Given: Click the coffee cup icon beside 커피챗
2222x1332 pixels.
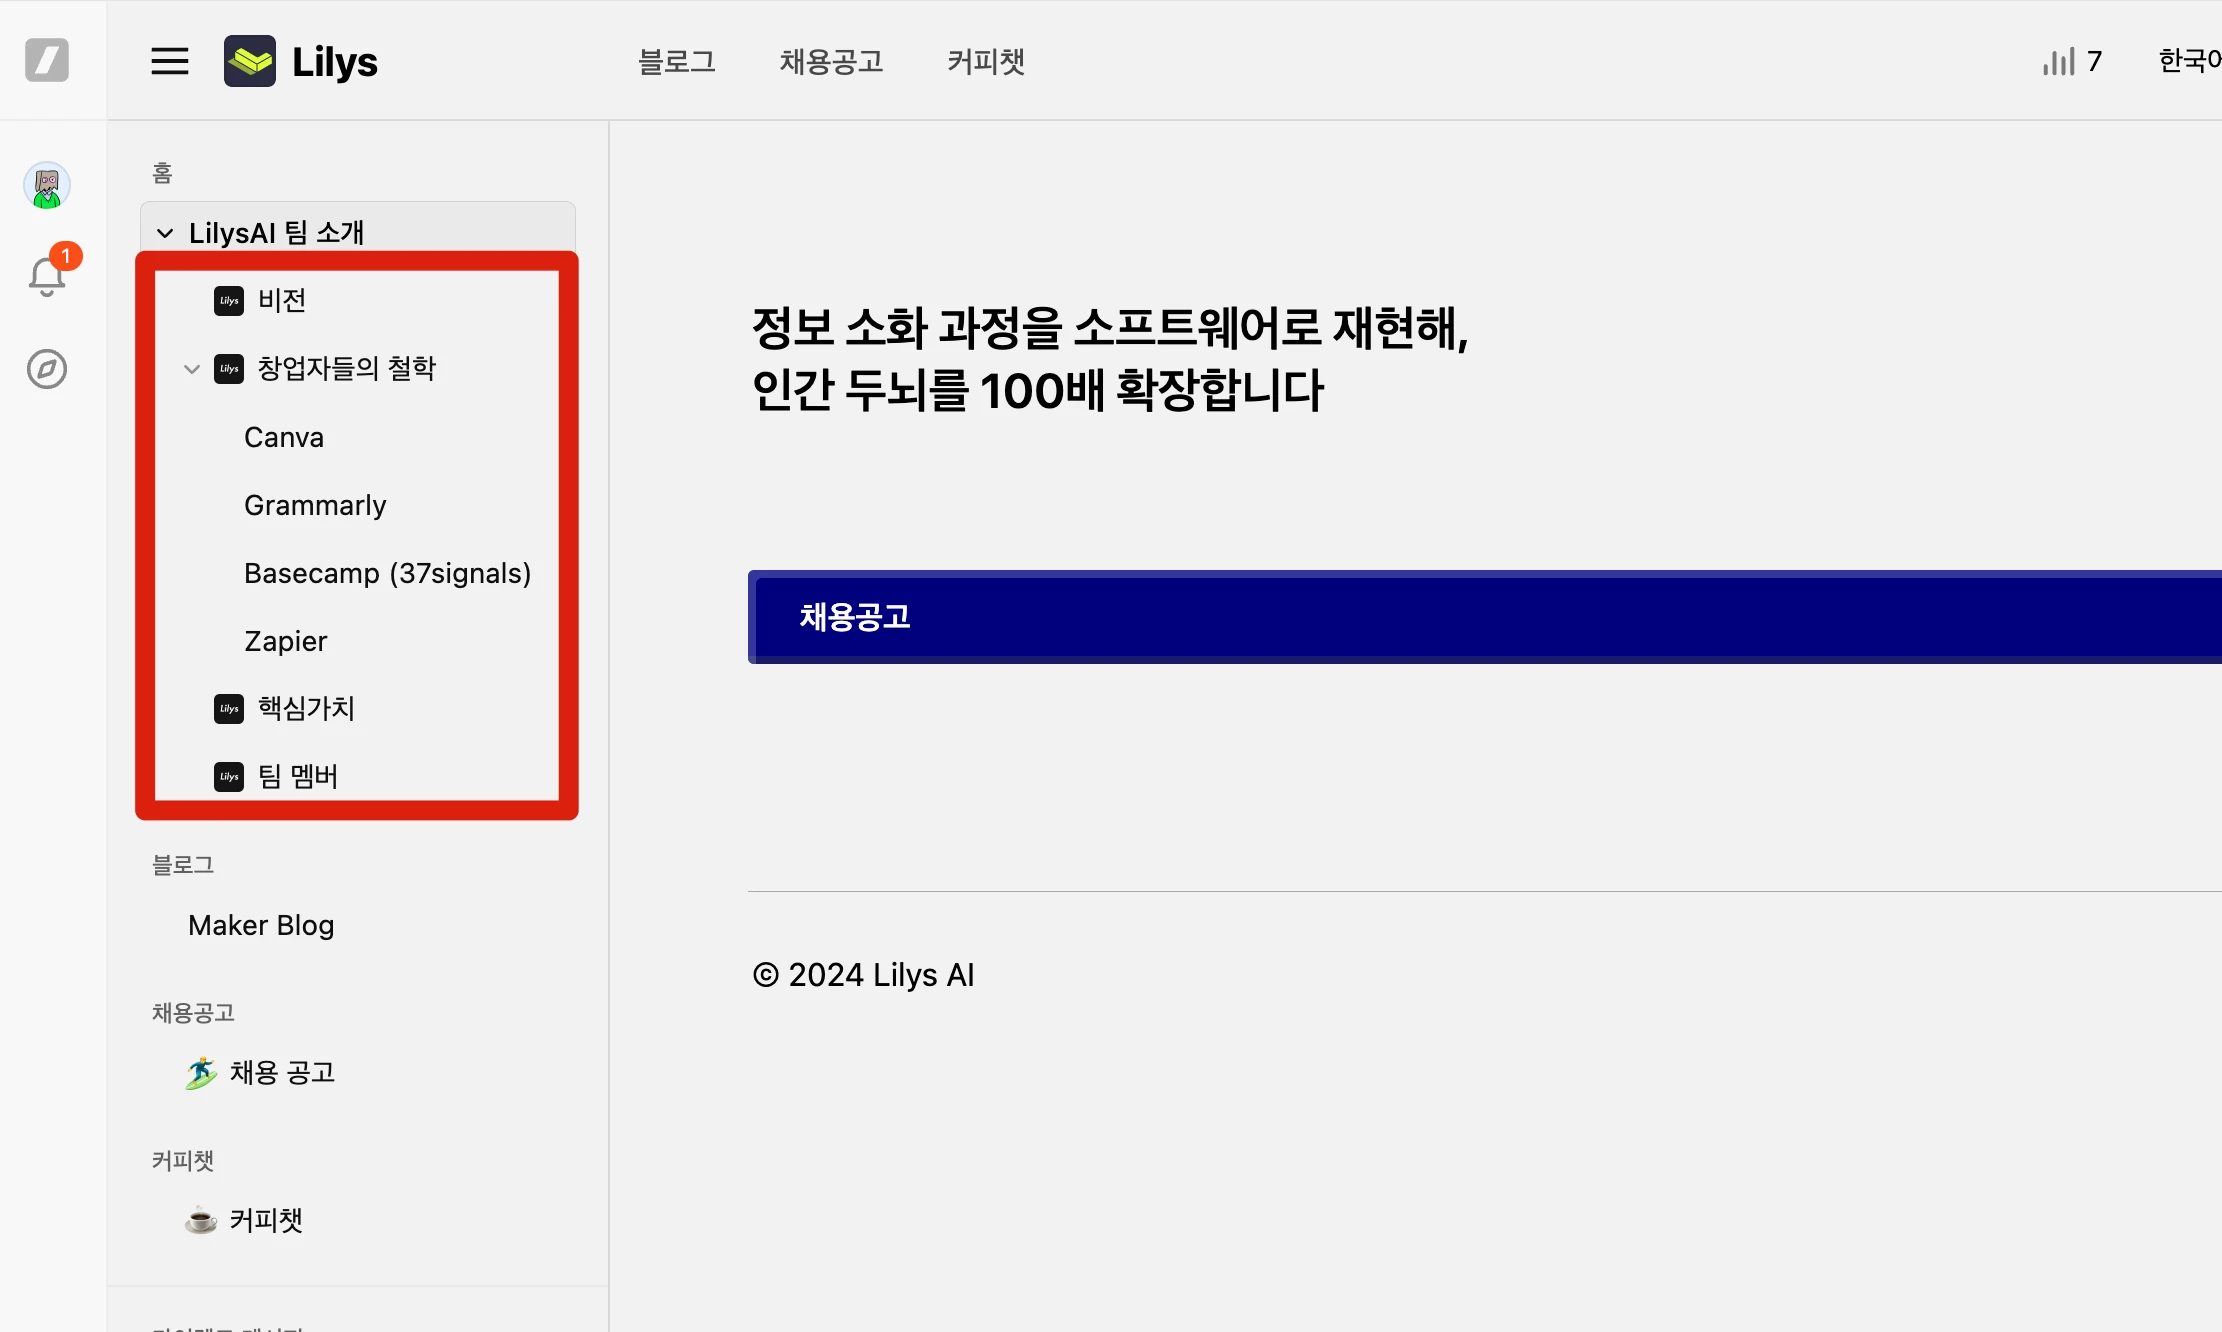Looking at the screenshot, I should point(201,1220).
